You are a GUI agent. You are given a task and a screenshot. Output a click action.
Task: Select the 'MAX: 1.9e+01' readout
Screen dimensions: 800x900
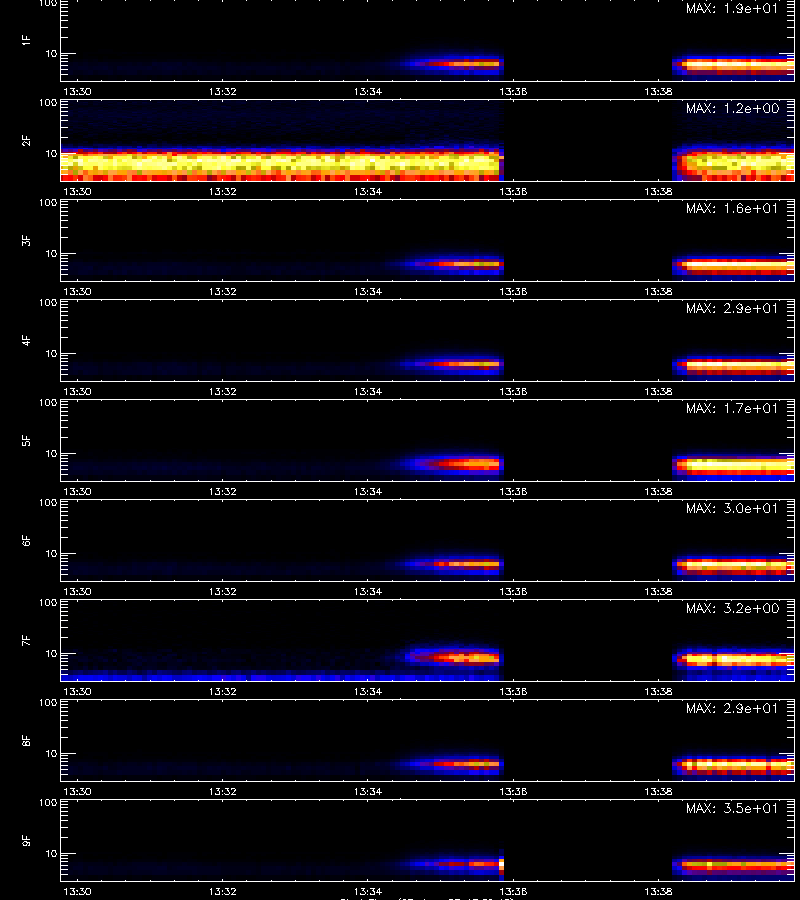tap(732, 9)
